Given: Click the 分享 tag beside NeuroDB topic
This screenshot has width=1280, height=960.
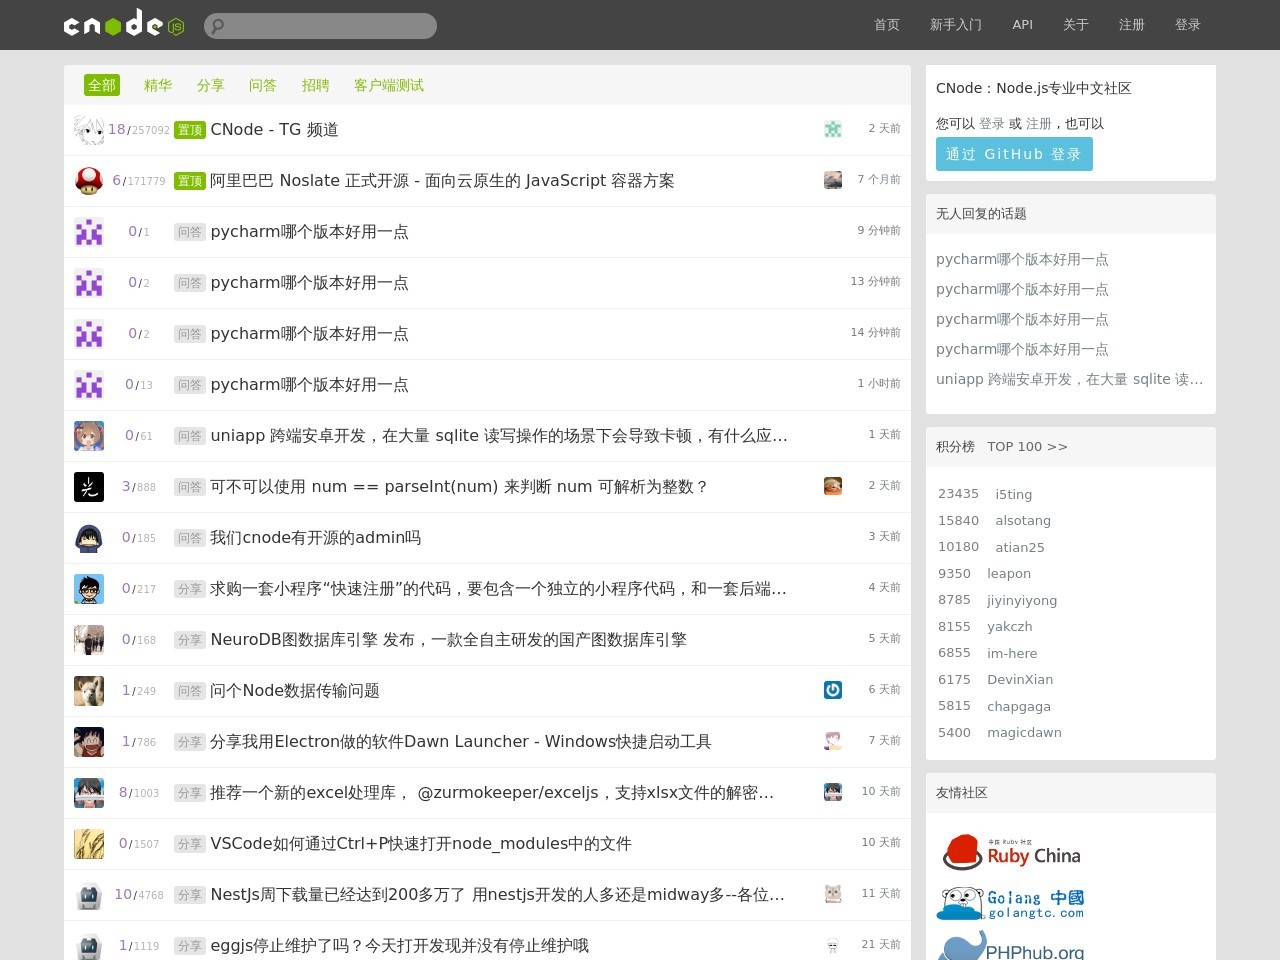Looking at the screenshot, I should 189,640.
